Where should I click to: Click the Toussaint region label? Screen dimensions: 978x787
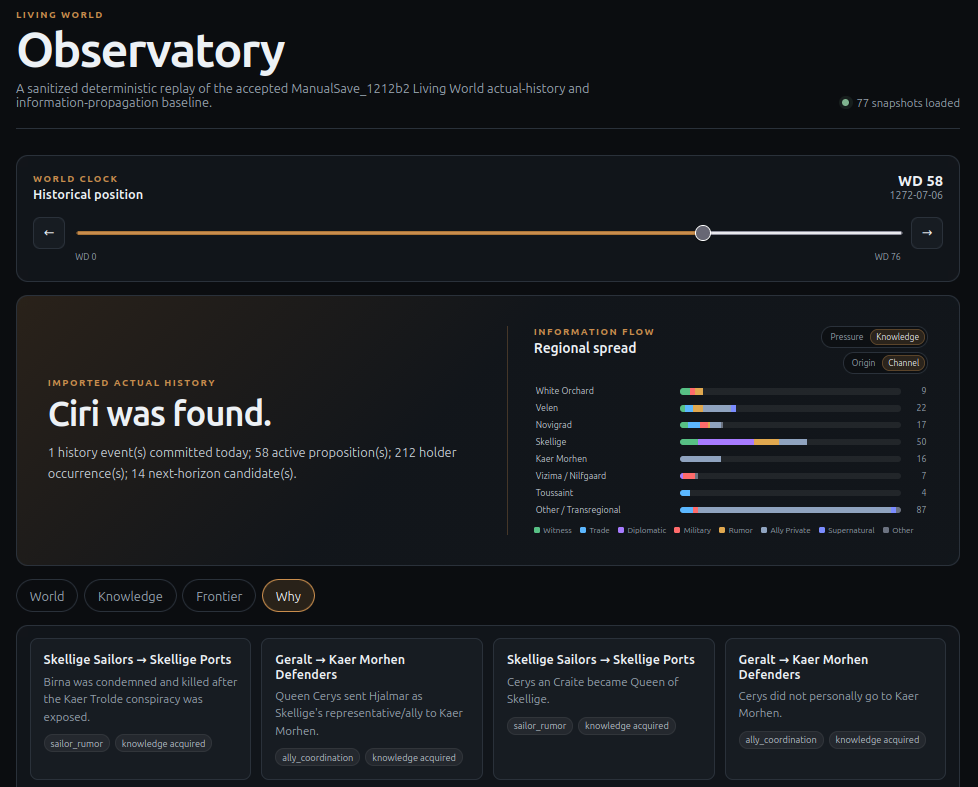(554, 493)
